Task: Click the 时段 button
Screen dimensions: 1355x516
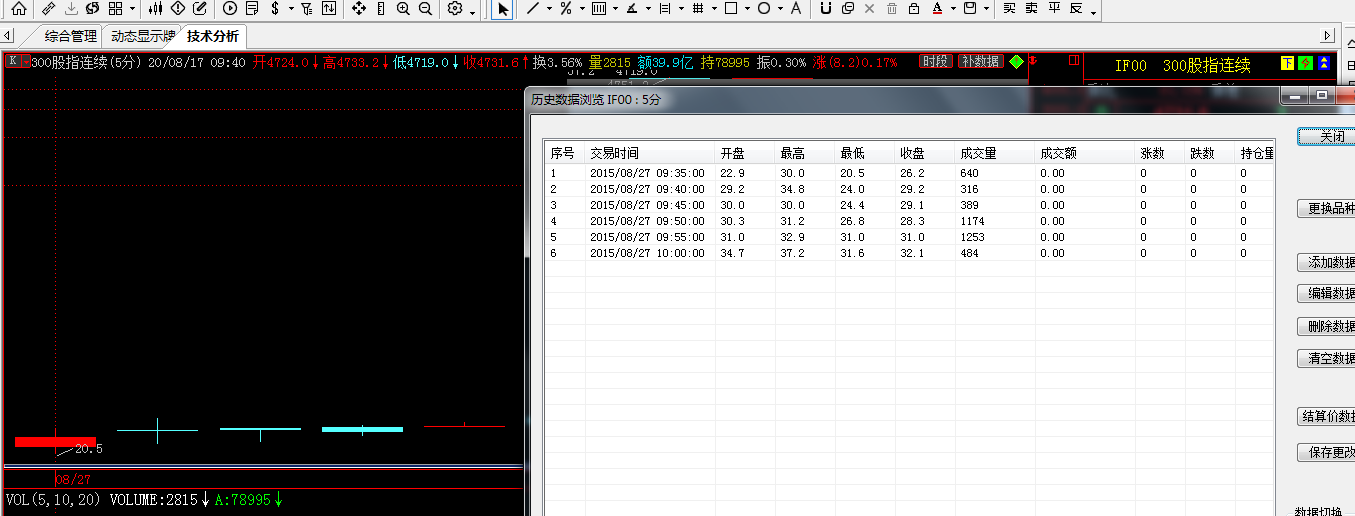Action: (935, 62)
